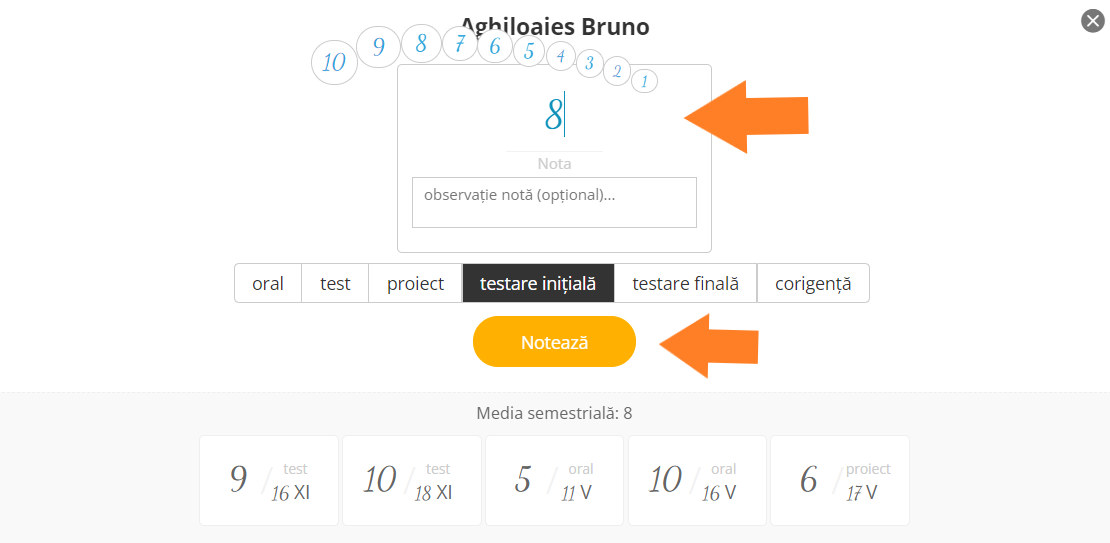Click the observație notă text box
Screen dimensions: 1110x543
(x=554, y=202)
